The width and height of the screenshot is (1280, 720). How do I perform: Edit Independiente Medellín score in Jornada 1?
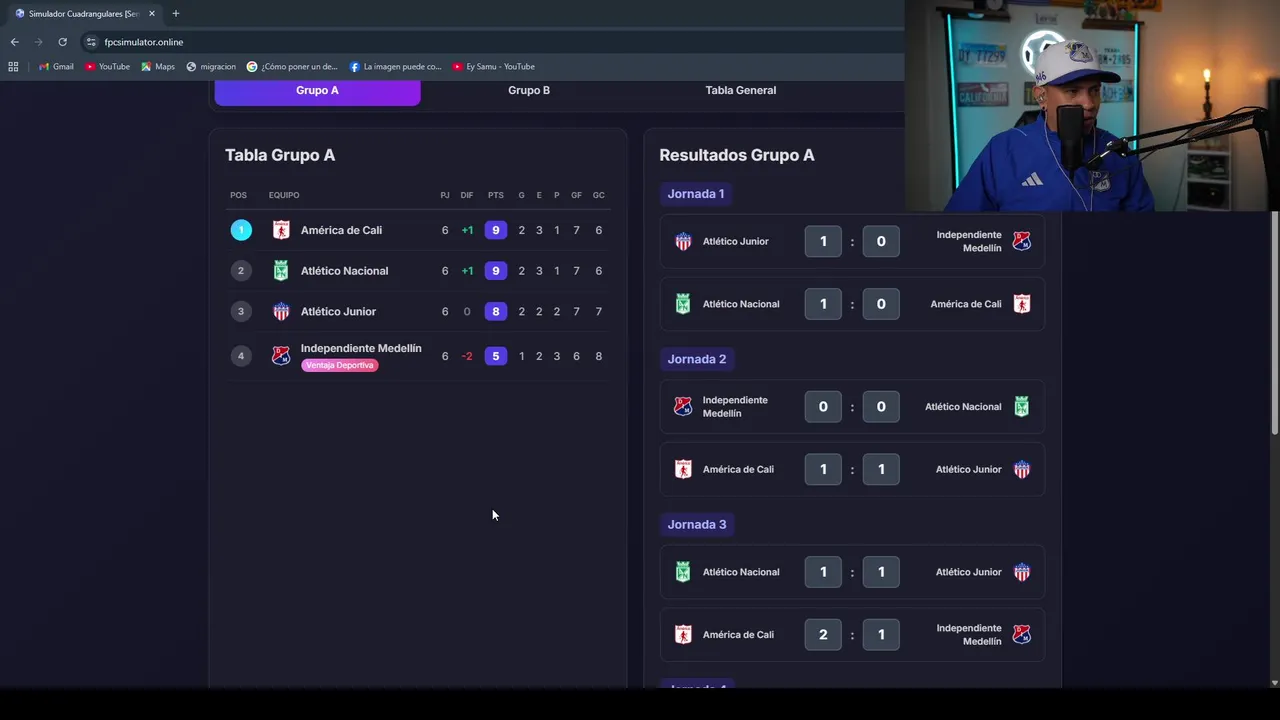[x=881, y=241]
